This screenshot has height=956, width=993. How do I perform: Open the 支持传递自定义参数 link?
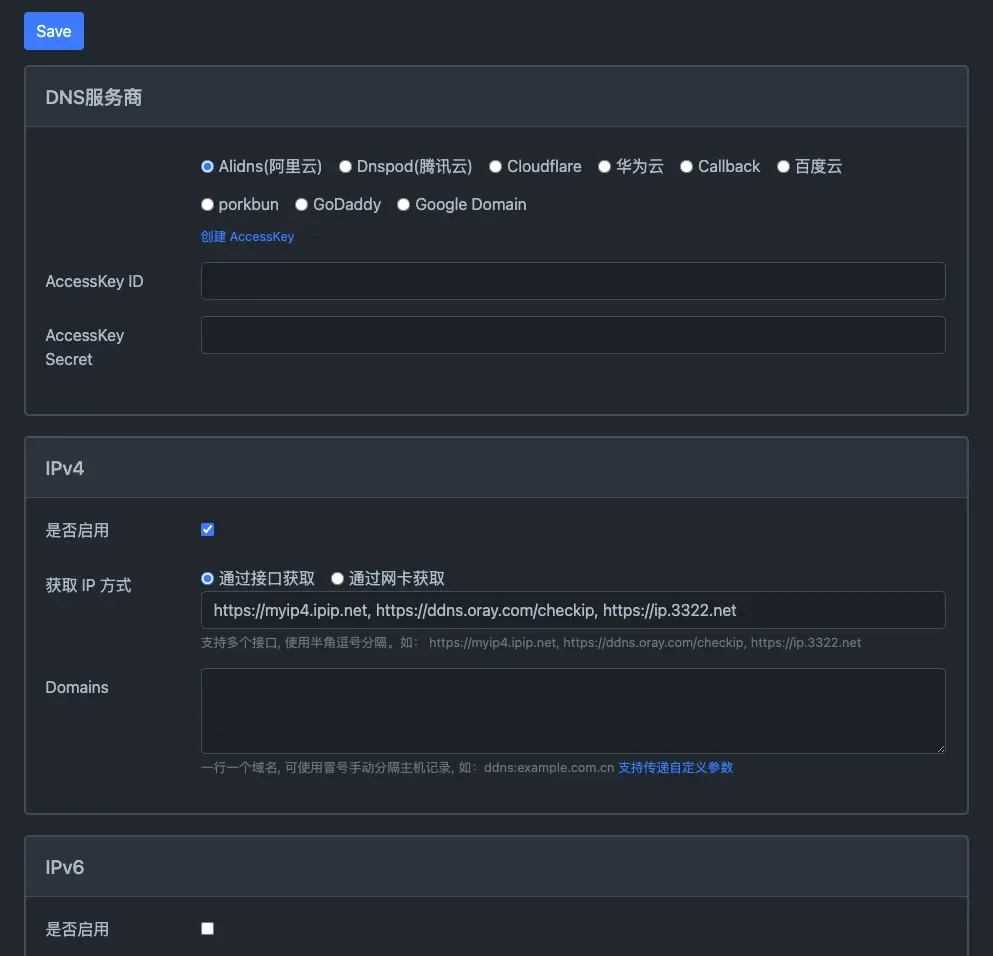pos(676,767)
